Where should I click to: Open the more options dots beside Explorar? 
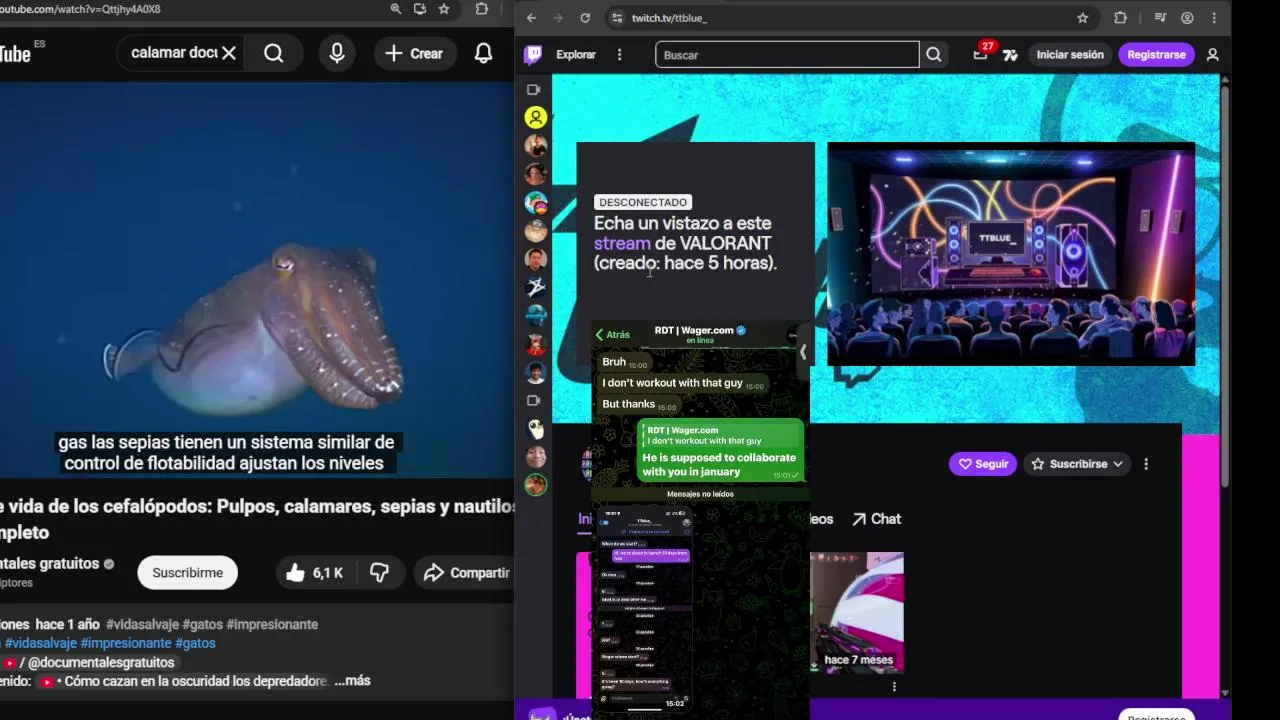(620, 55)
